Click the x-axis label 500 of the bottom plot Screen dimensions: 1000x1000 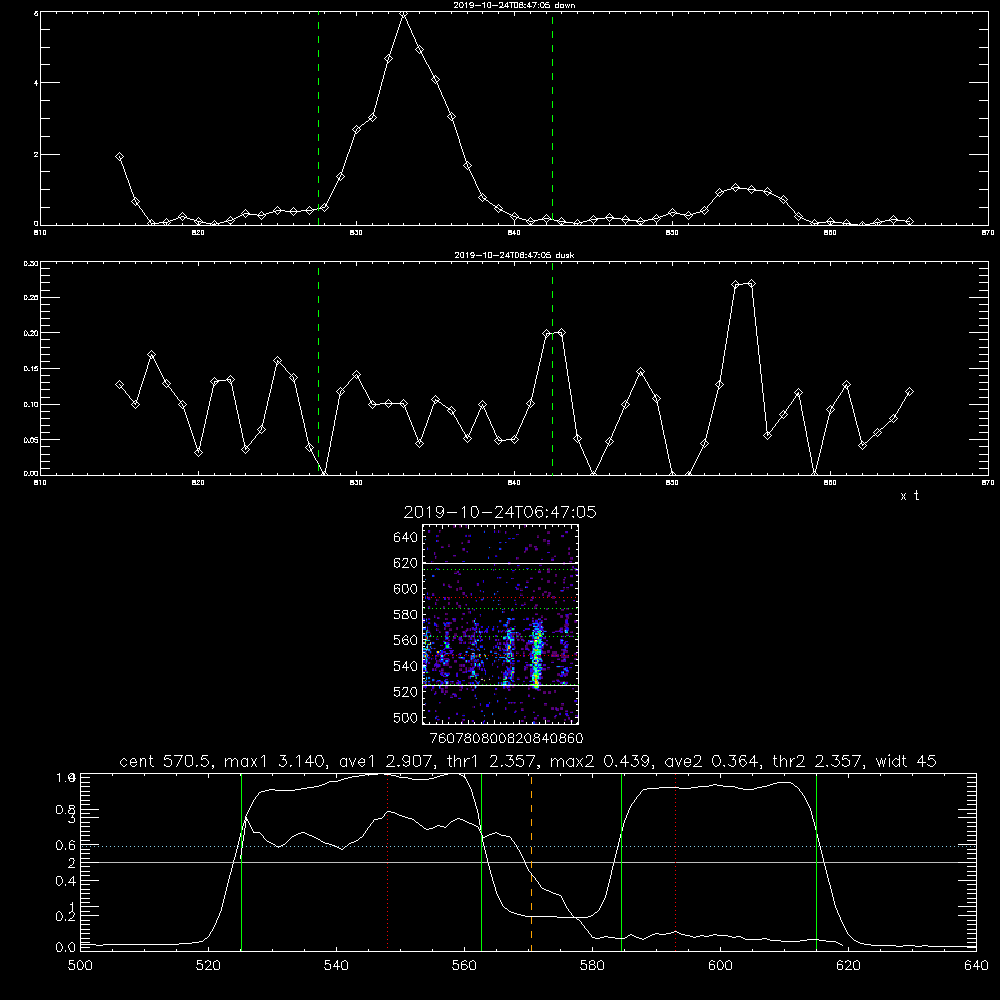tap(80, 965)
